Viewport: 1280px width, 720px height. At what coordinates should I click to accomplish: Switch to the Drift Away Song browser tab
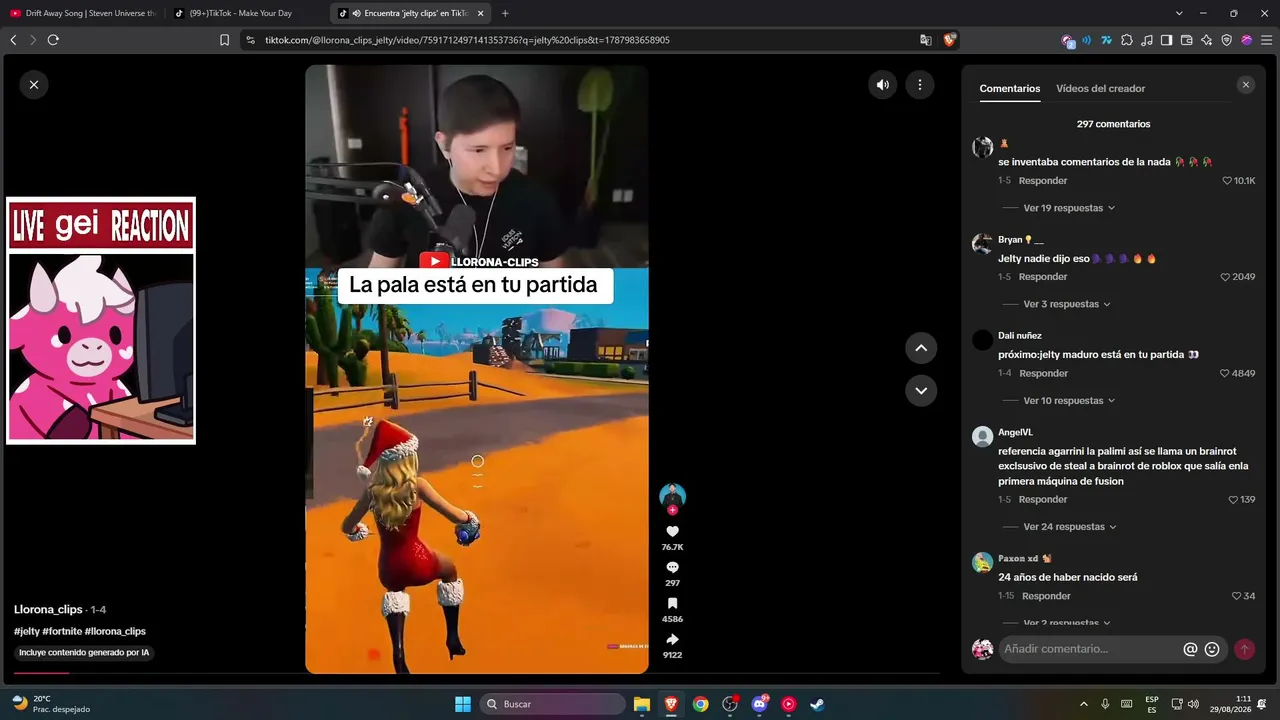point(83,13)
